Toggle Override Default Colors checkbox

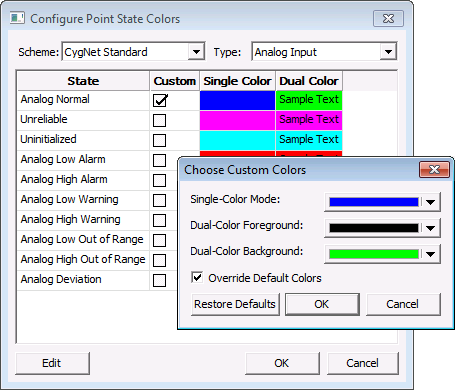pos(197,277)
